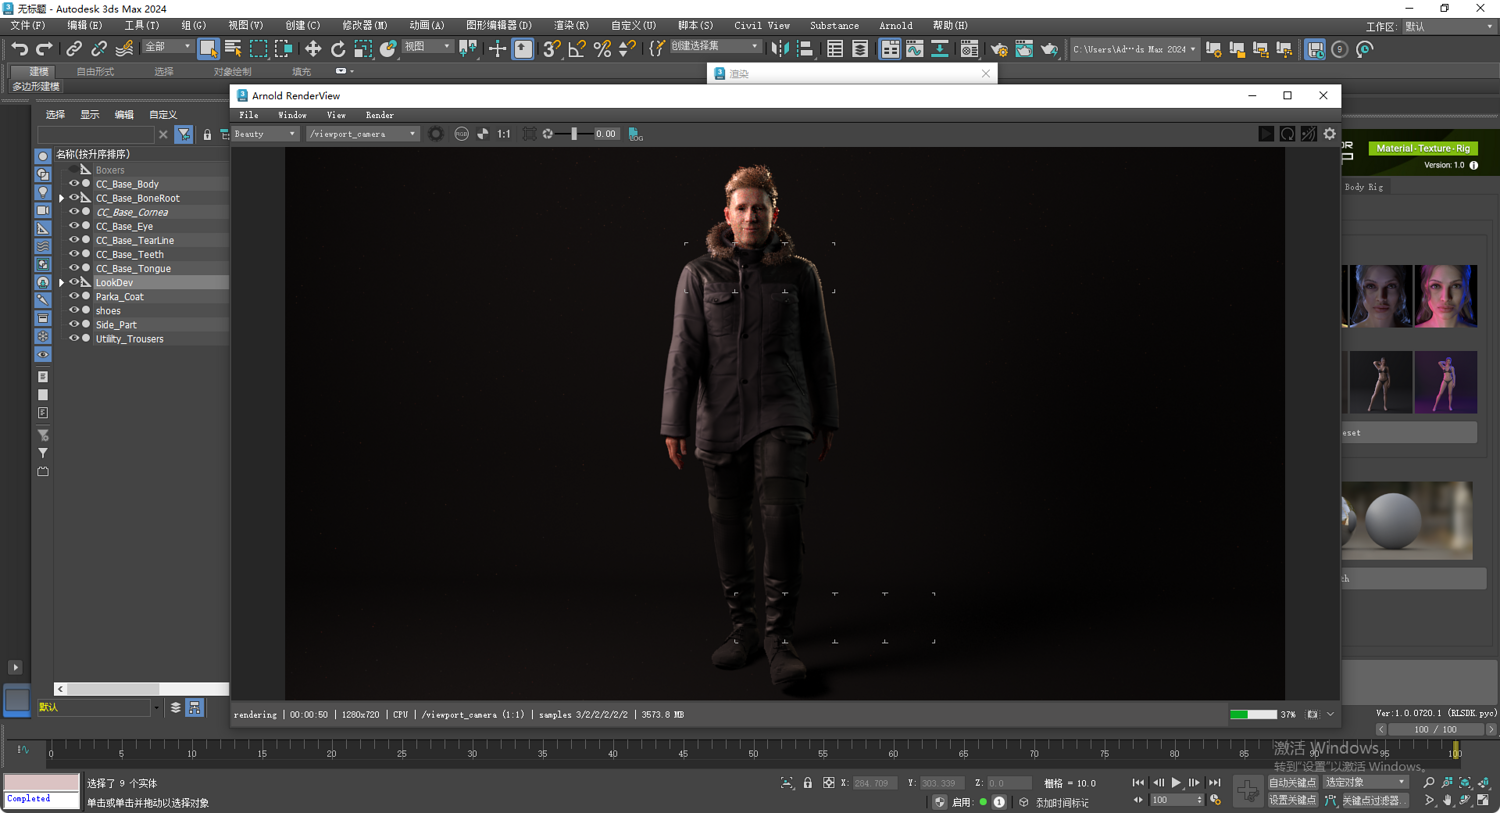Image resolution: width=1500 pixels, height=813 pixels.
Task: Open the project path dropdown
Action: [1134, 49]
